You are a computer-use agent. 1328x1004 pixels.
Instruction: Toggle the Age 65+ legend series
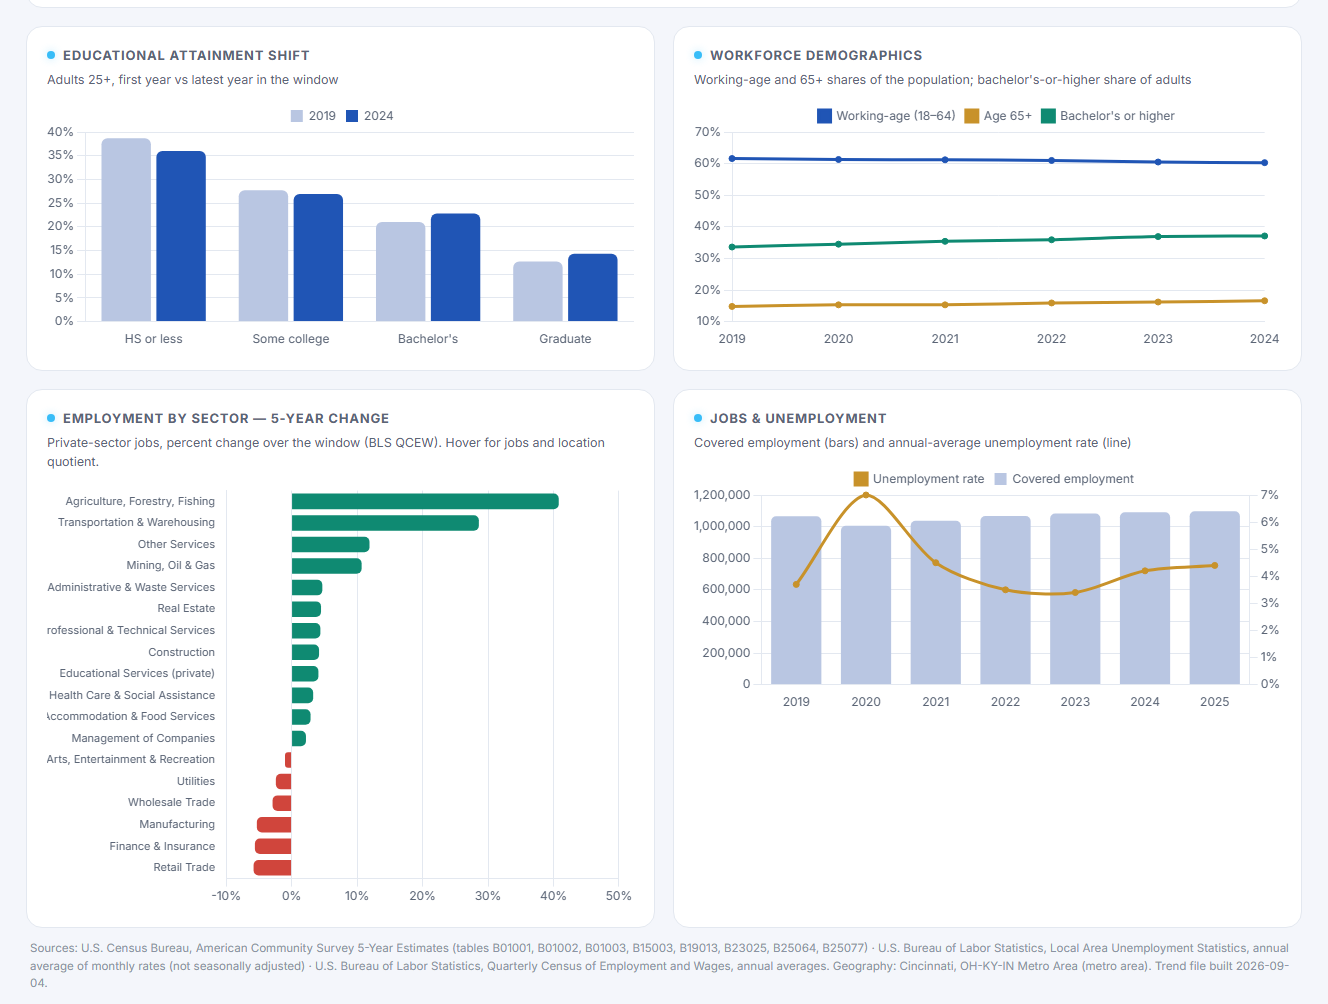(998, 116)
